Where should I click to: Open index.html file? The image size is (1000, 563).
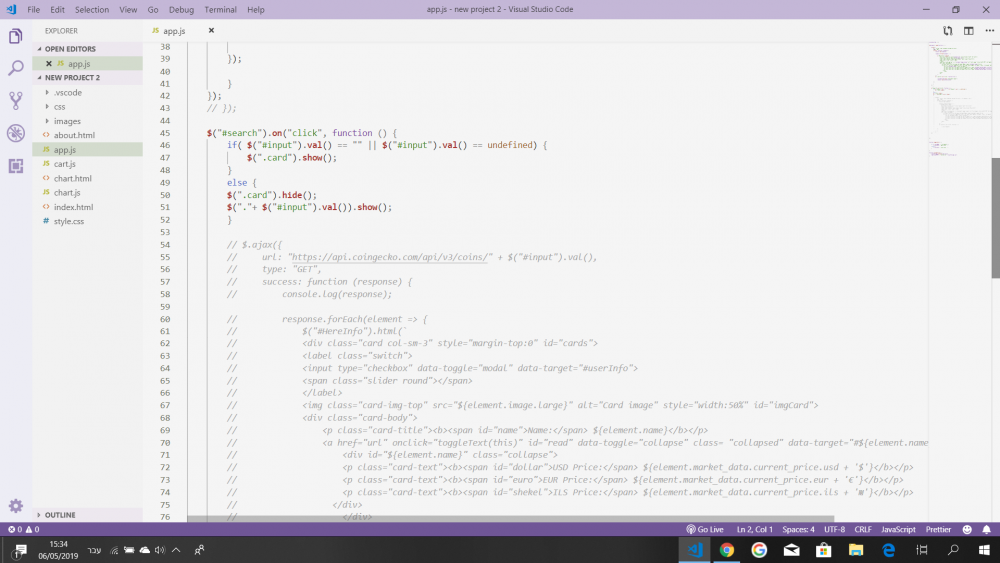(87, 207)
